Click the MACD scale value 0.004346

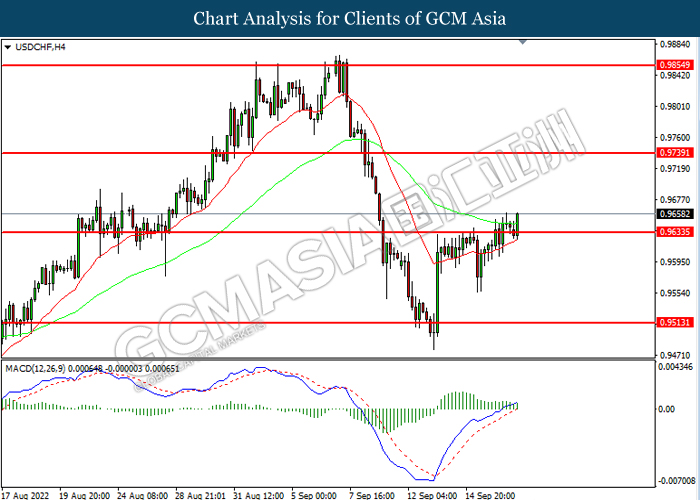[x=676, y=367]
